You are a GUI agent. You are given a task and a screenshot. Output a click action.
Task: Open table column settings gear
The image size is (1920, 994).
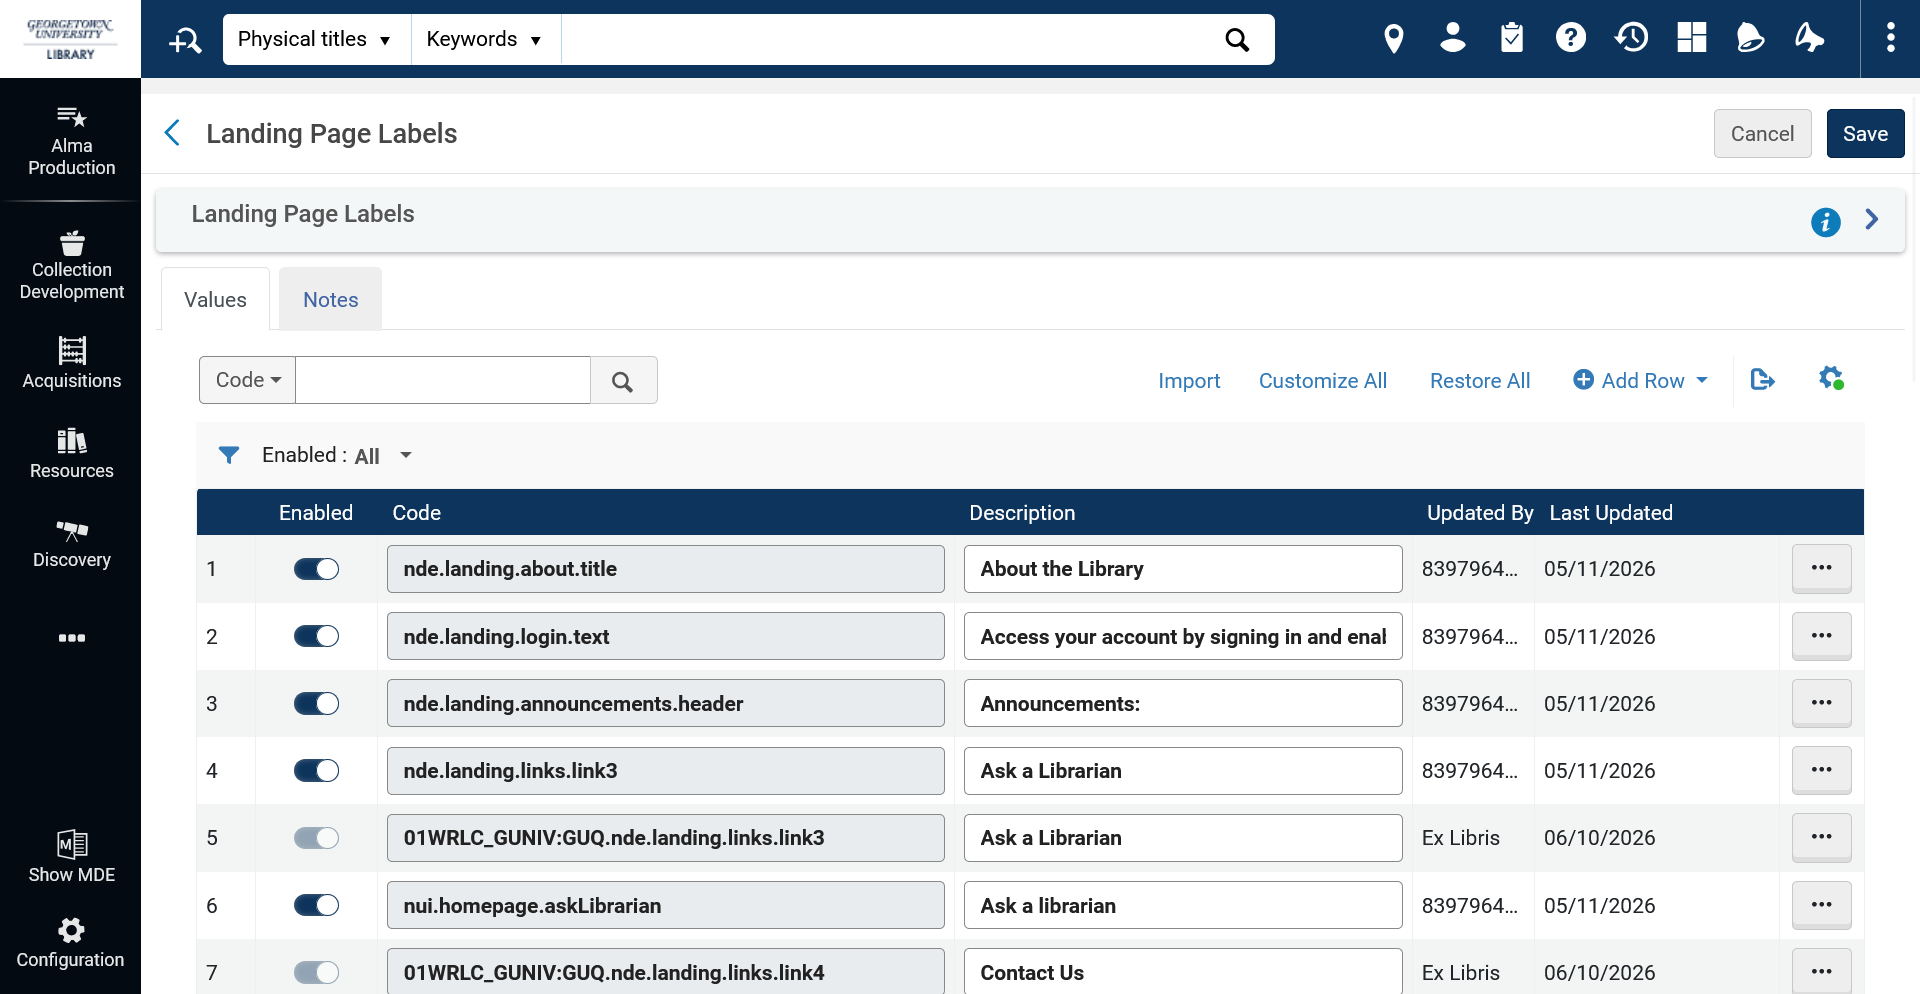click(1830, 378)
